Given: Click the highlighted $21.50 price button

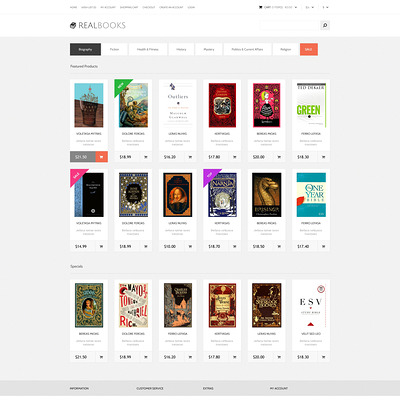Looking at the screenshot, I should (x=83, y=157).
